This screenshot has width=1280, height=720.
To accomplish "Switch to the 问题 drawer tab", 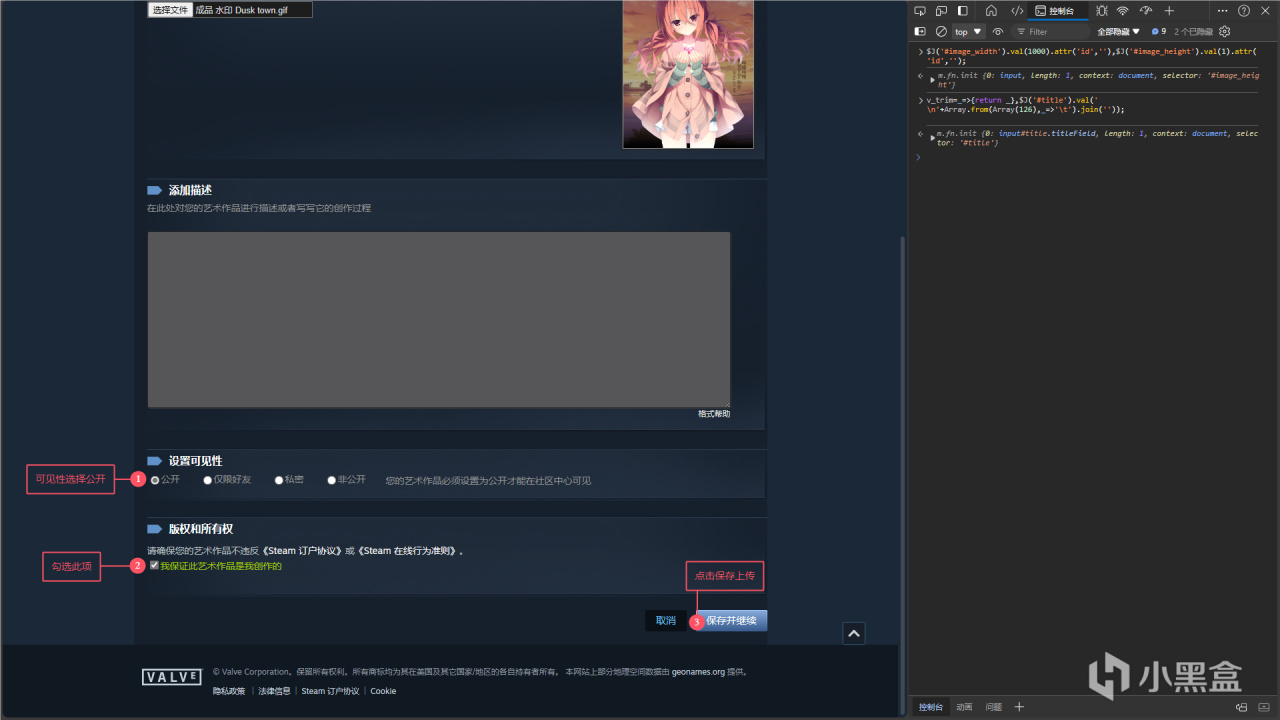I will [x=993, y=707].
